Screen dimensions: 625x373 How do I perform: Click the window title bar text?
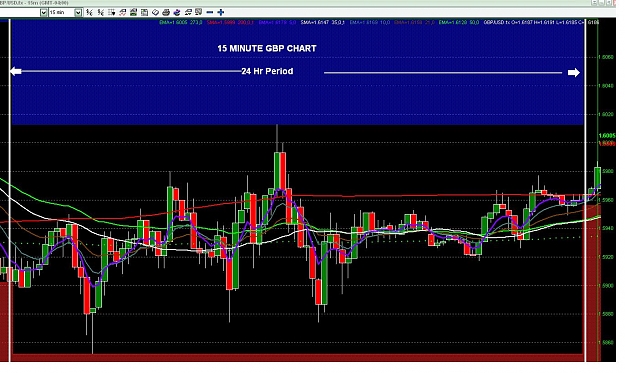tap(34, 3)
